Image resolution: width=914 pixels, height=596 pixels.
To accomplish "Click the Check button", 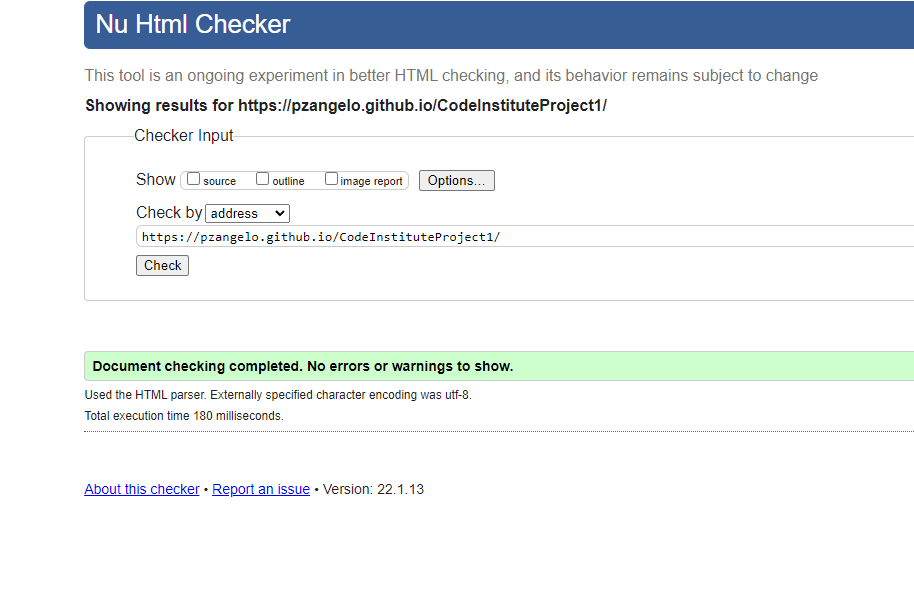I will (x=163, y=265).
